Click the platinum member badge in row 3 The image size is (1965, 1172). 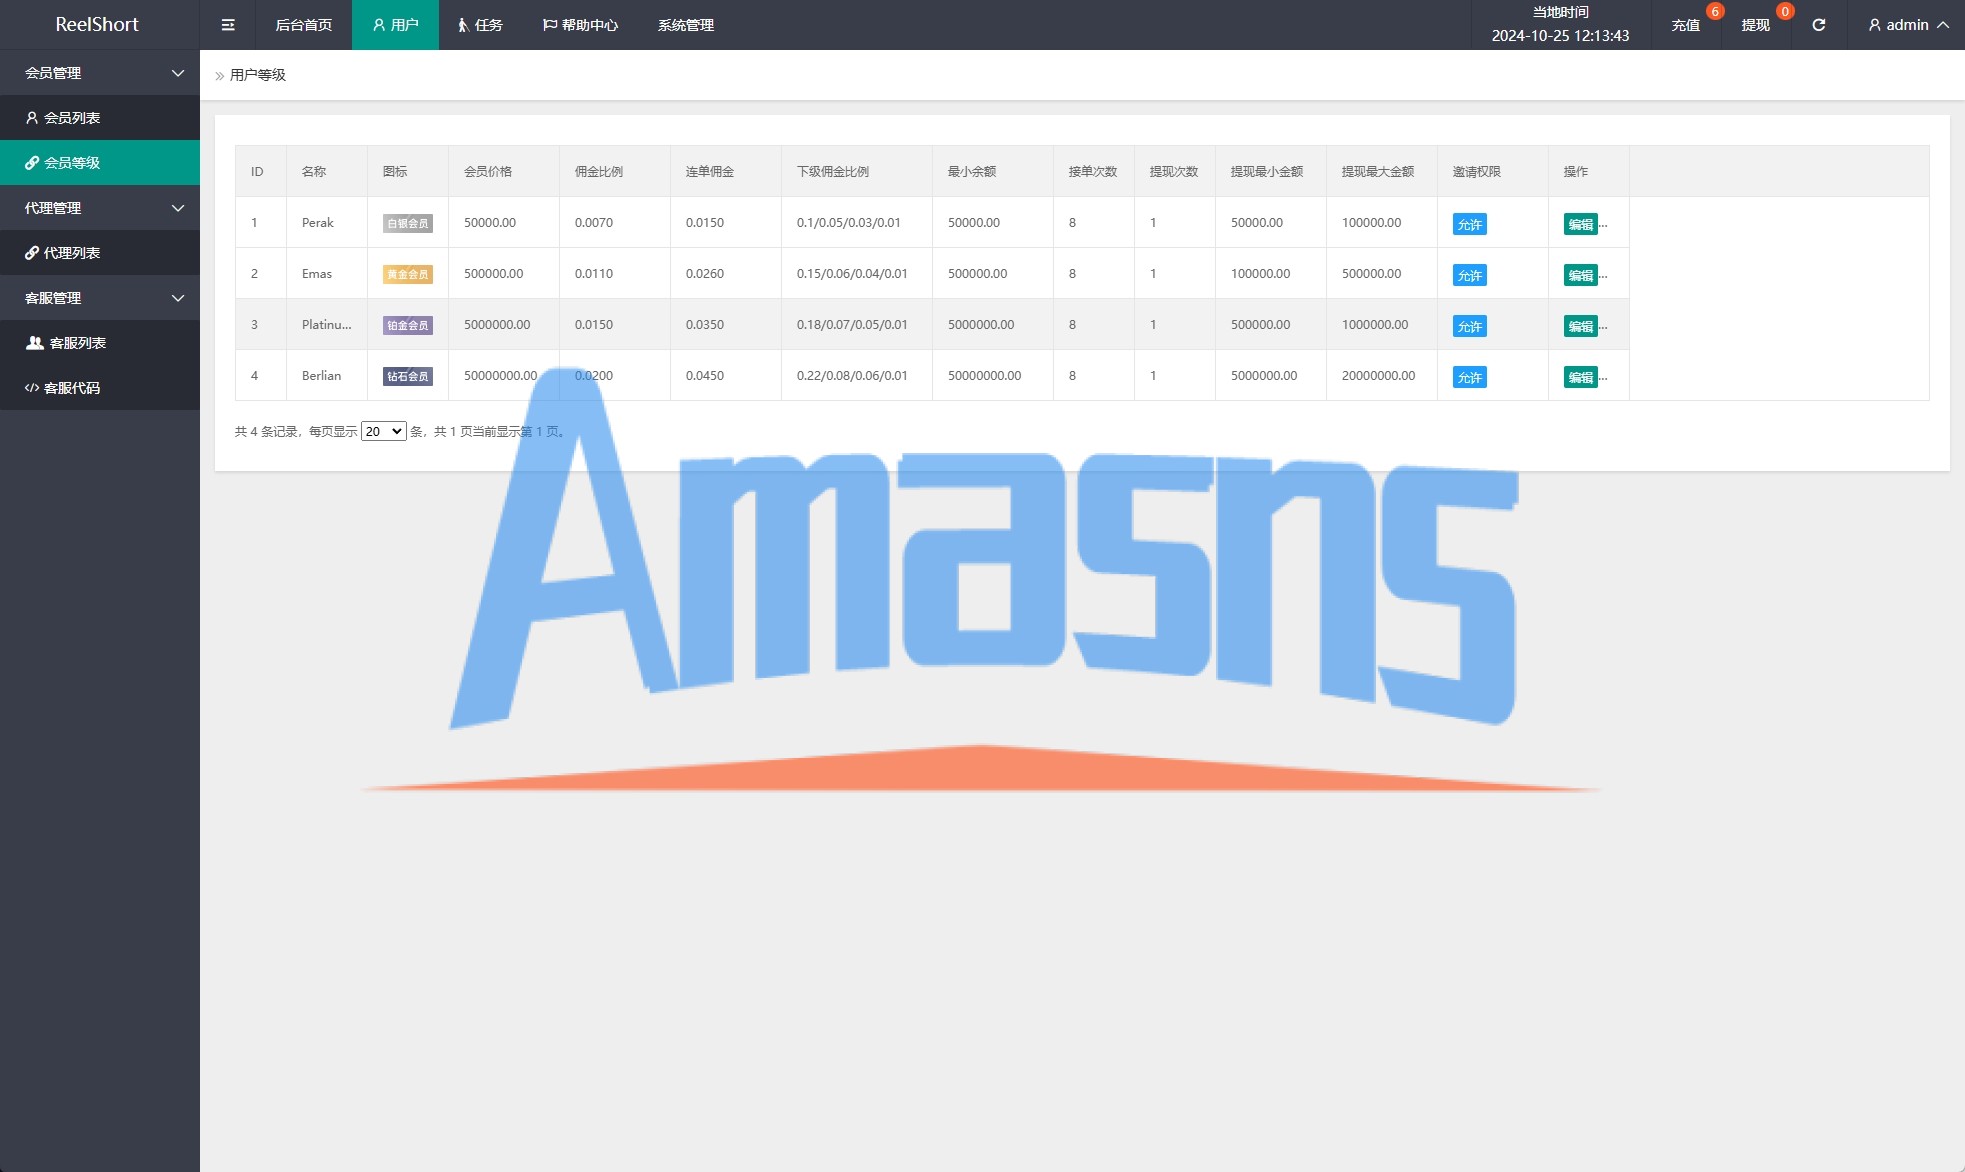click(408, 326)
